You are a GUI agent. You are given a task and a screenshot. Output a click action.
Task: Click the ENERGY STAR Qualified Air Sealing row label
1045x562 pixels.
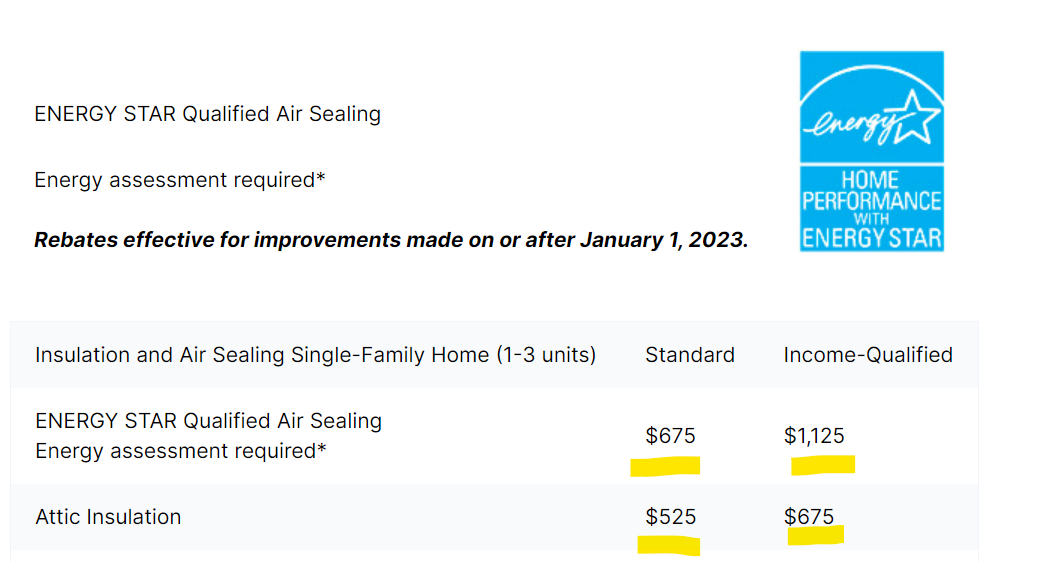click(209, 421)
